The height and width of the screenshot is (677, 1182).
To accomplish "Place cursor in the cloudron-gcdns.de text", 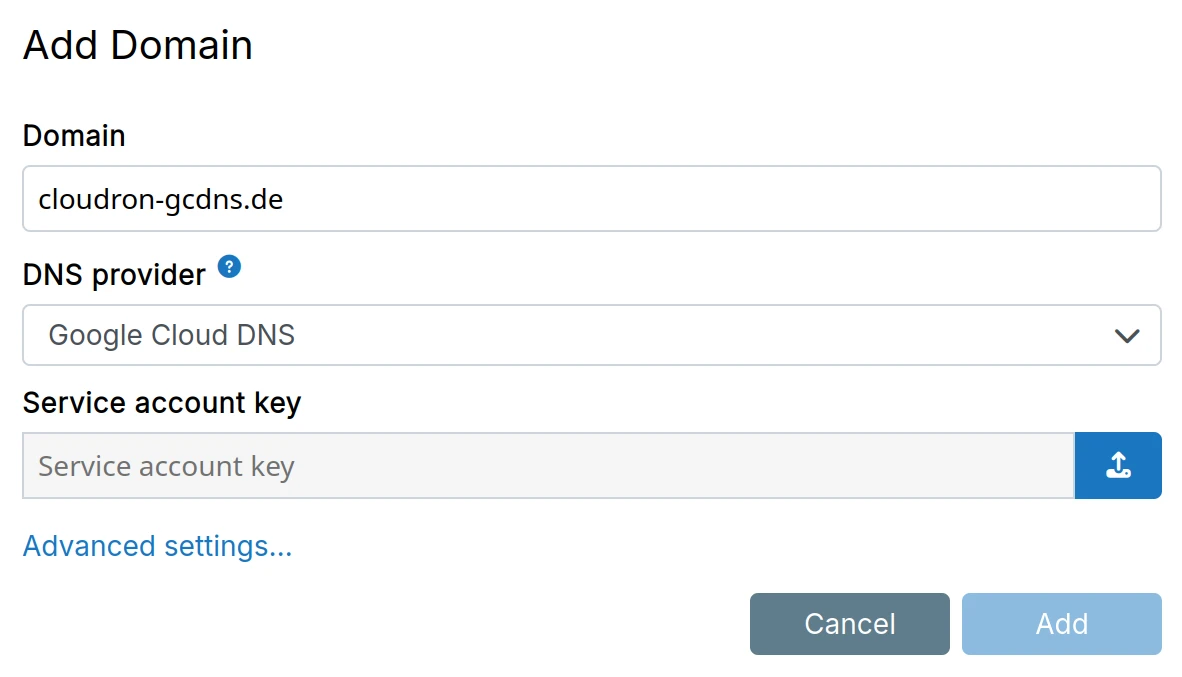I will click(160, 199).
